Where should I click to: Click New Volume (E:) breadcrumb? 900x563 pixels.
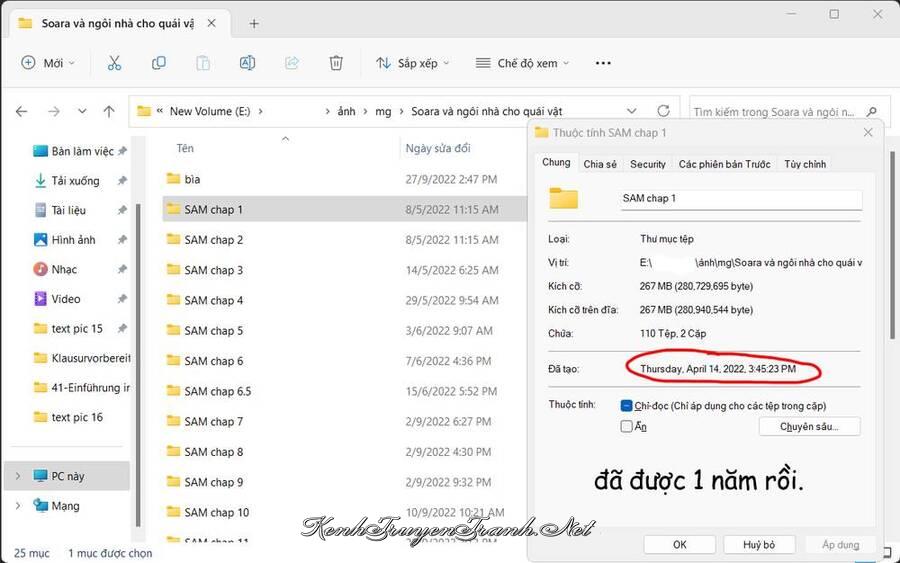click(210, 111)
